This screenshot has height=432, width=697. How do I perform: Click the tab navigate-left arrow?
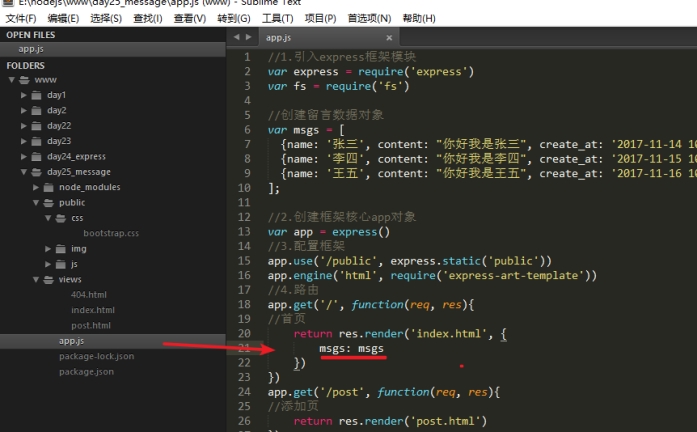(x=236, y=37)
